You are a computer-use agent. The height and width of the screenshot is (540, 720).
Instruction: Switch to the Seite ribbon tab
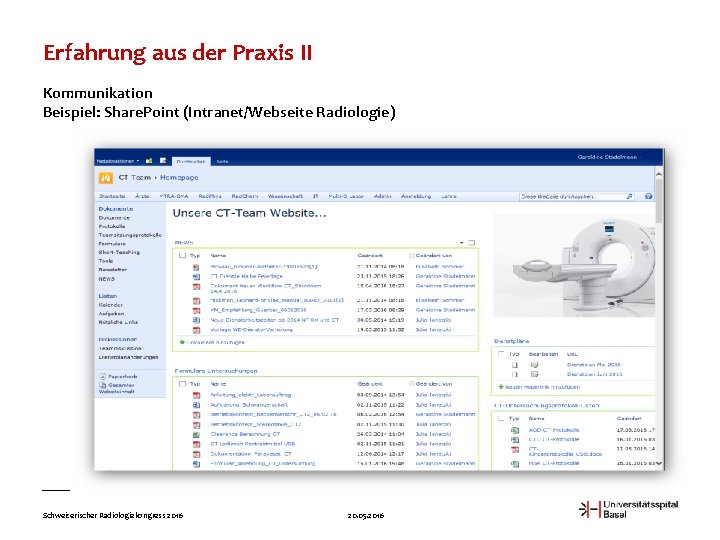tap(222, 161)
